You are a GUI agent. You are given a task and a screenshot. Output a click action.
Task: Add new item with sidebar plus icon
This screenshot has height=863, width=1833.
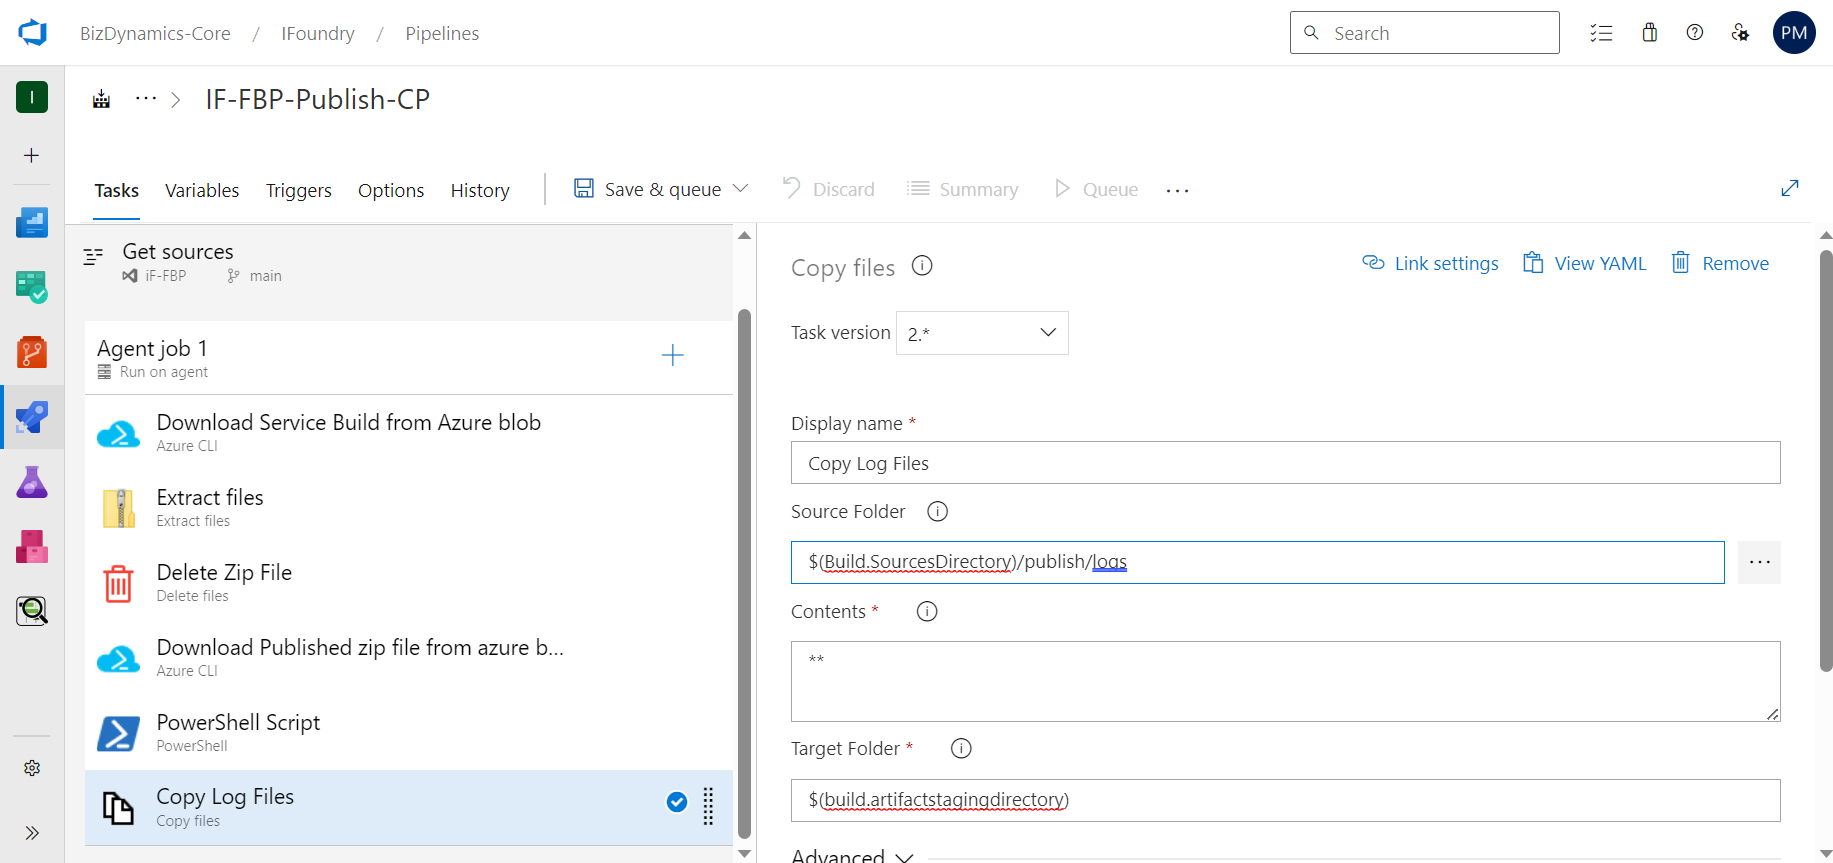point(32,155)
